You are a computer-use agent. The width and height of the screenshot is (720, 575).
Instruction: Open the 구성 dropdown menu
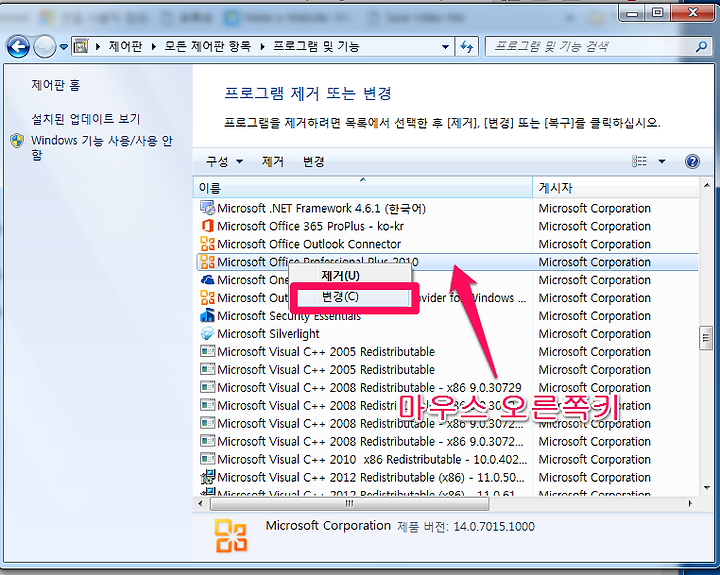tap(225, 161)
